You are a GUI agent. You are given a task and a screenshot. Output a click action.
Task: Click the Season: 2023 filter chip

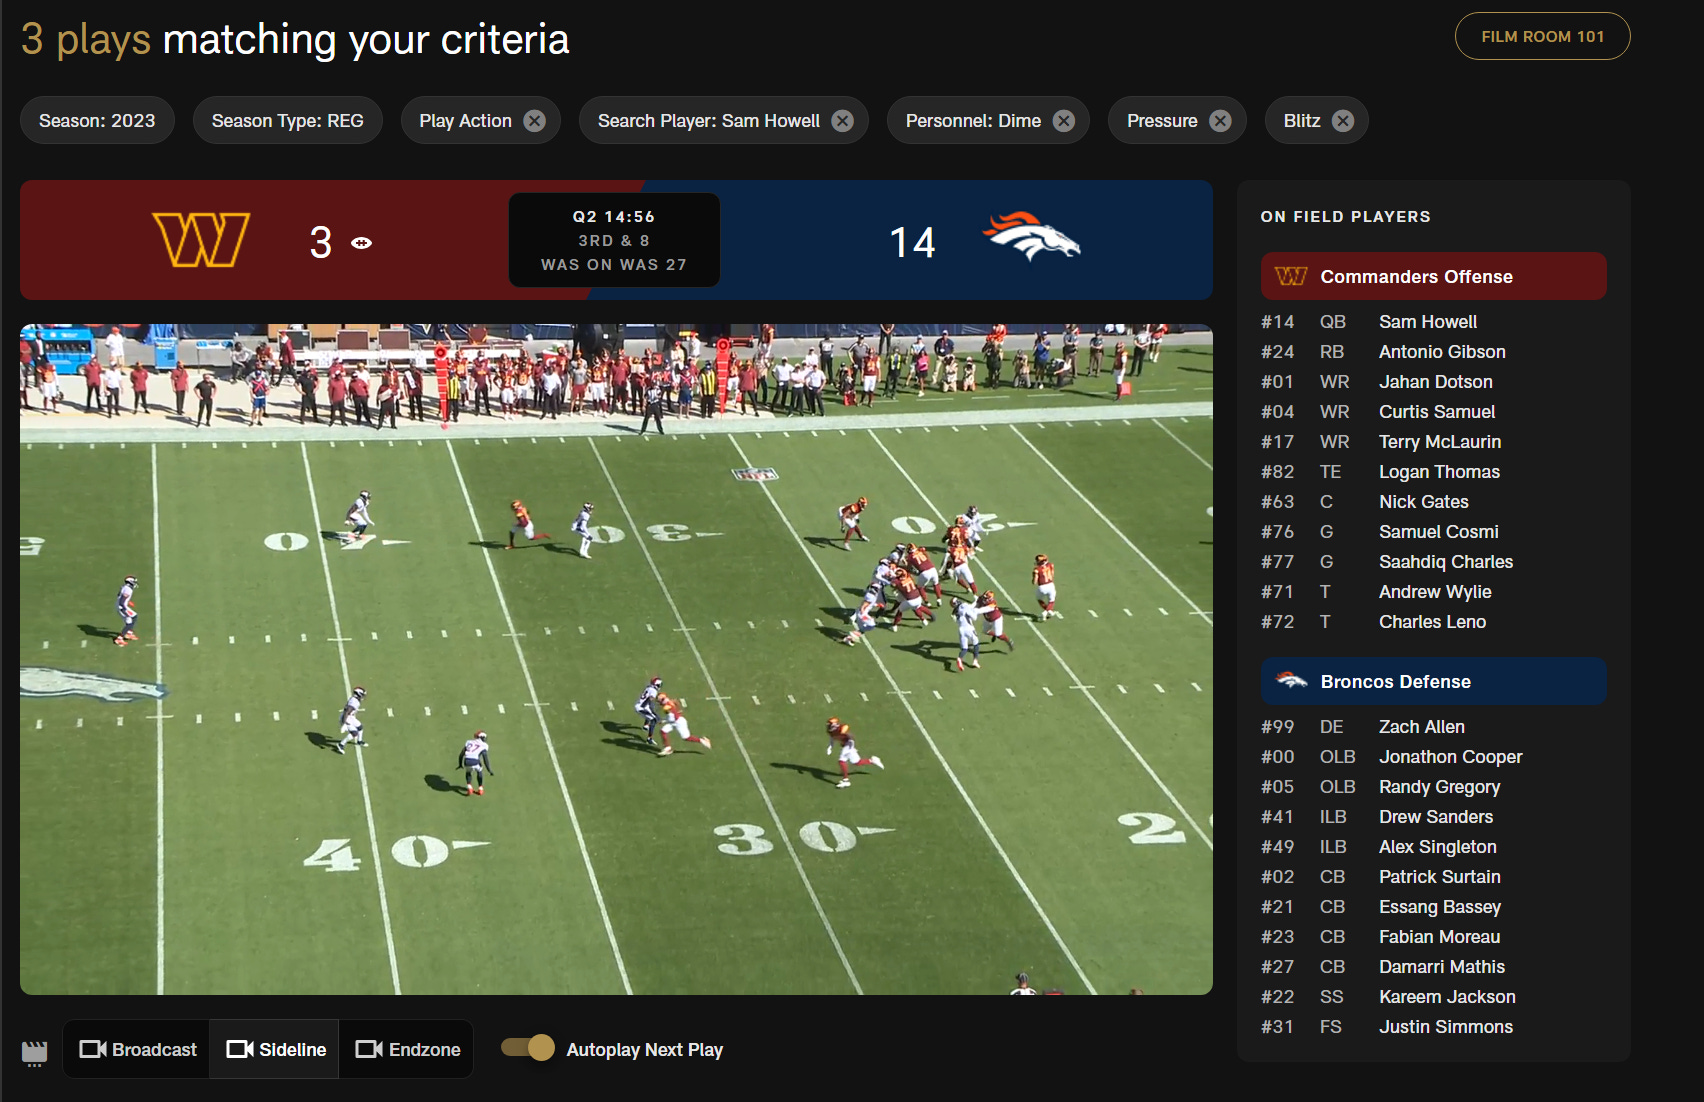97,120
